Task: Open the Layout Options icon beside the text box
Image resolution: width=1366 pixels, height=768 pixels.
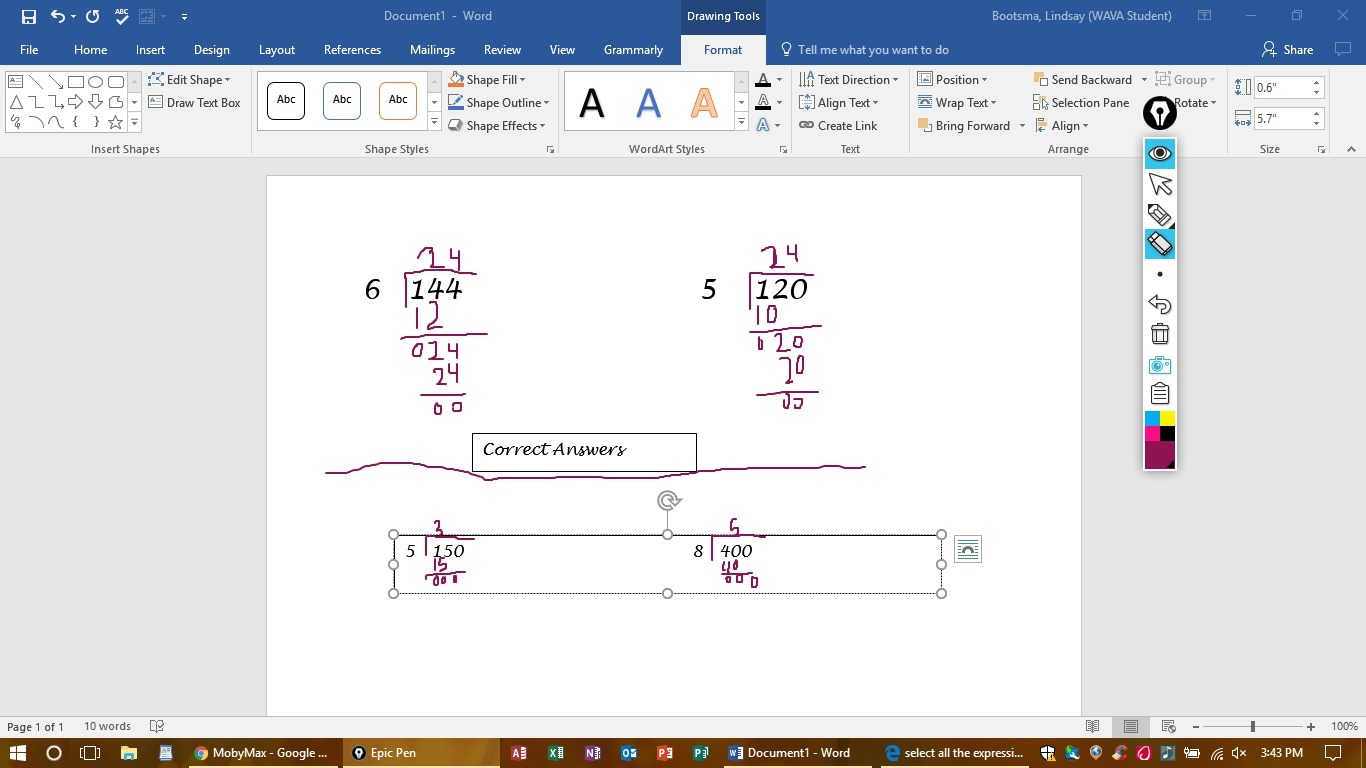Action: tap(967, 549)
